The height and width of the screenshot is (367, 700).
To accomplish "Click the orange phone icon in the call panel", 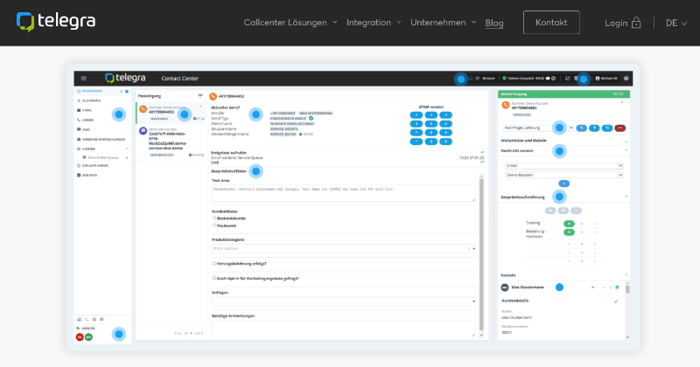I will point(505,105).
